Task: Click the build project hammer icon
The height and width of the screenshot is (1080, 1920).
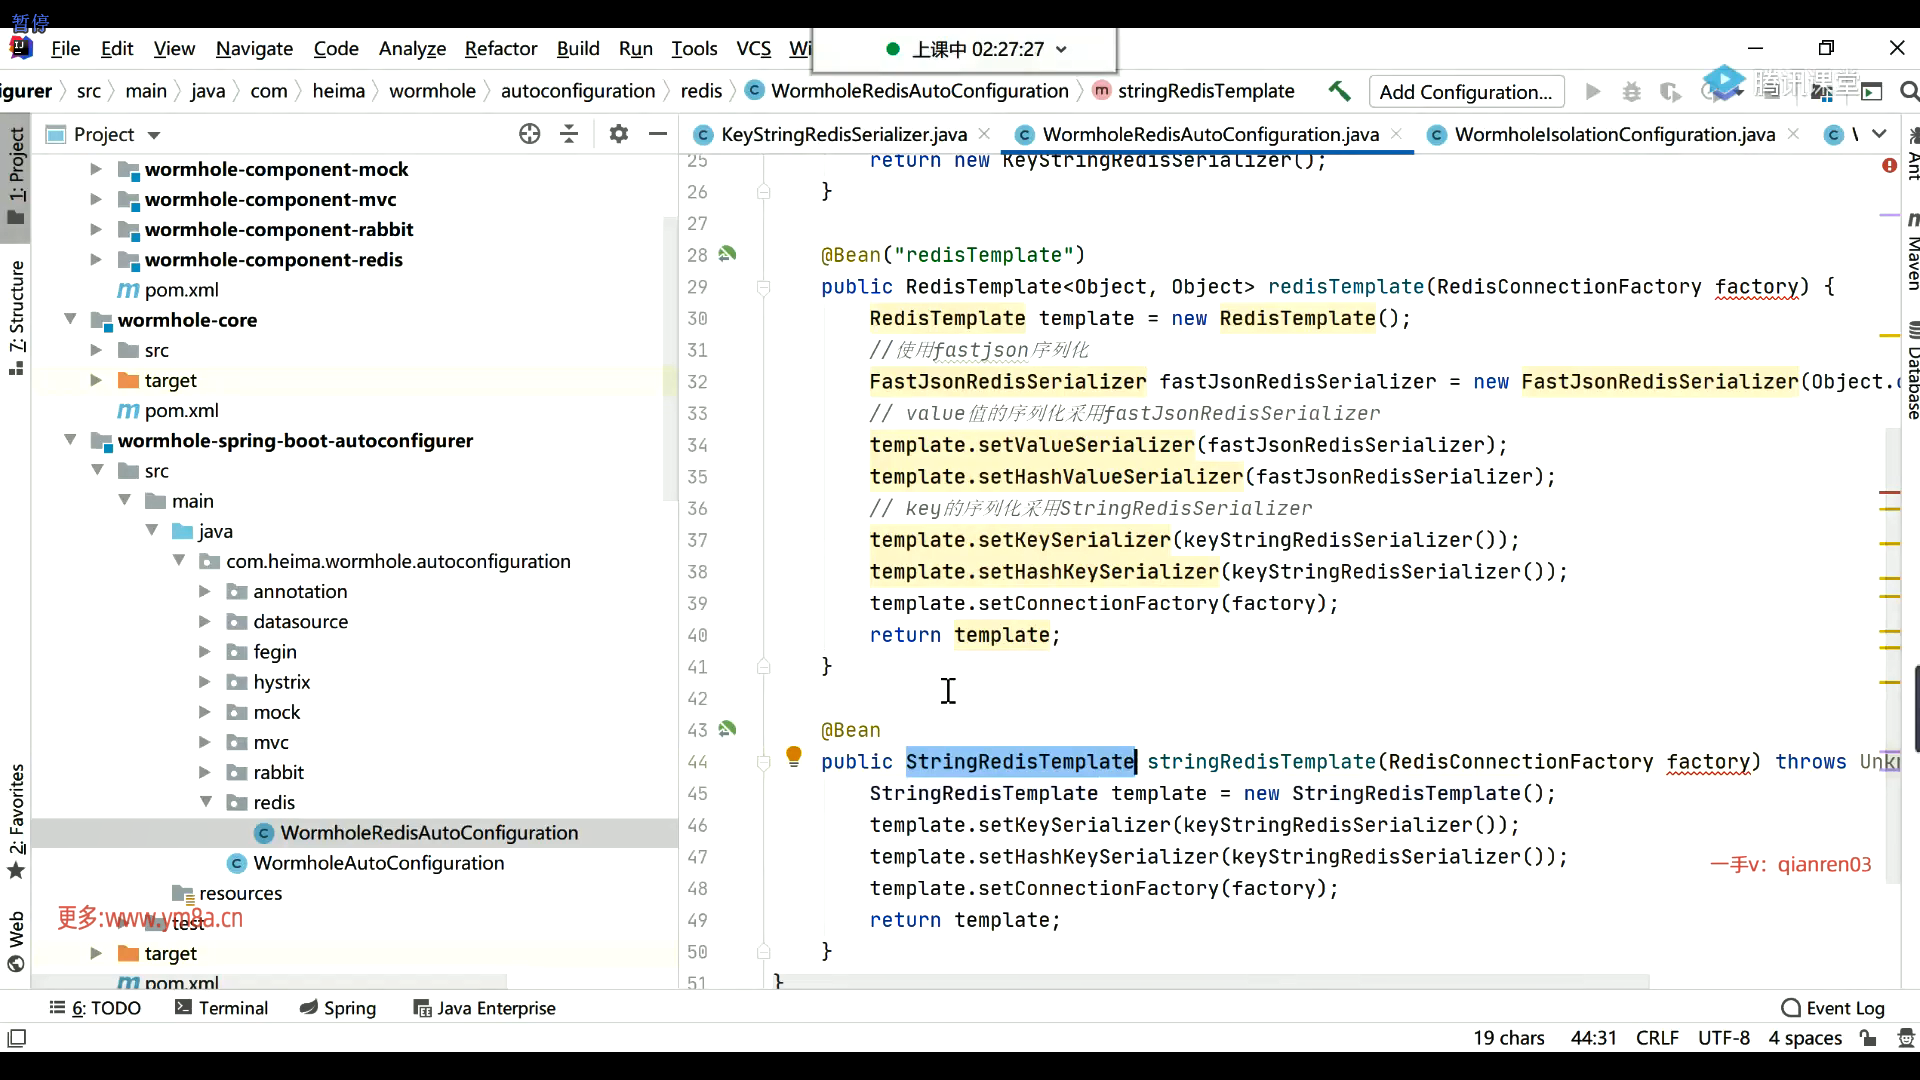Action: 1339,91
